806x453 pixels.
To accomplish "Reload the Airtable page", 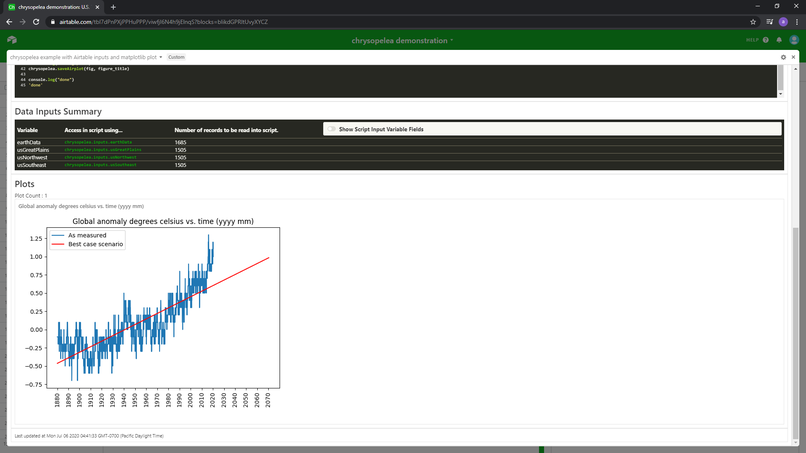I will (x=36, y=22).
